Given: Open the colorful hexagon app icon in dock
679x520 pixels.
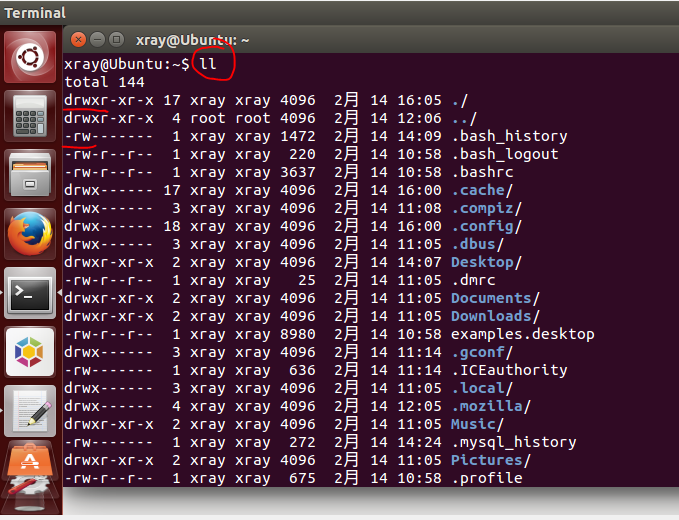Looking at the screenshot, I should tap(30, 352).
